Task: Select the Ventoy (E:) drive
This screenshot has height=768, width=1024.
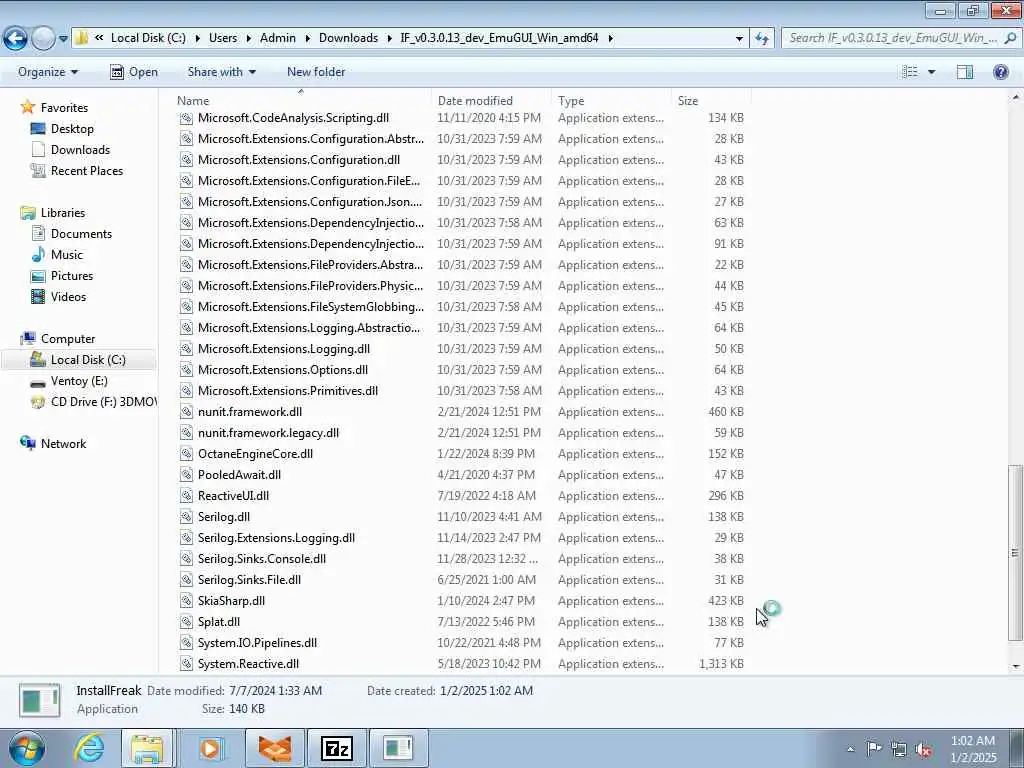Action: [x=79, y=381]
